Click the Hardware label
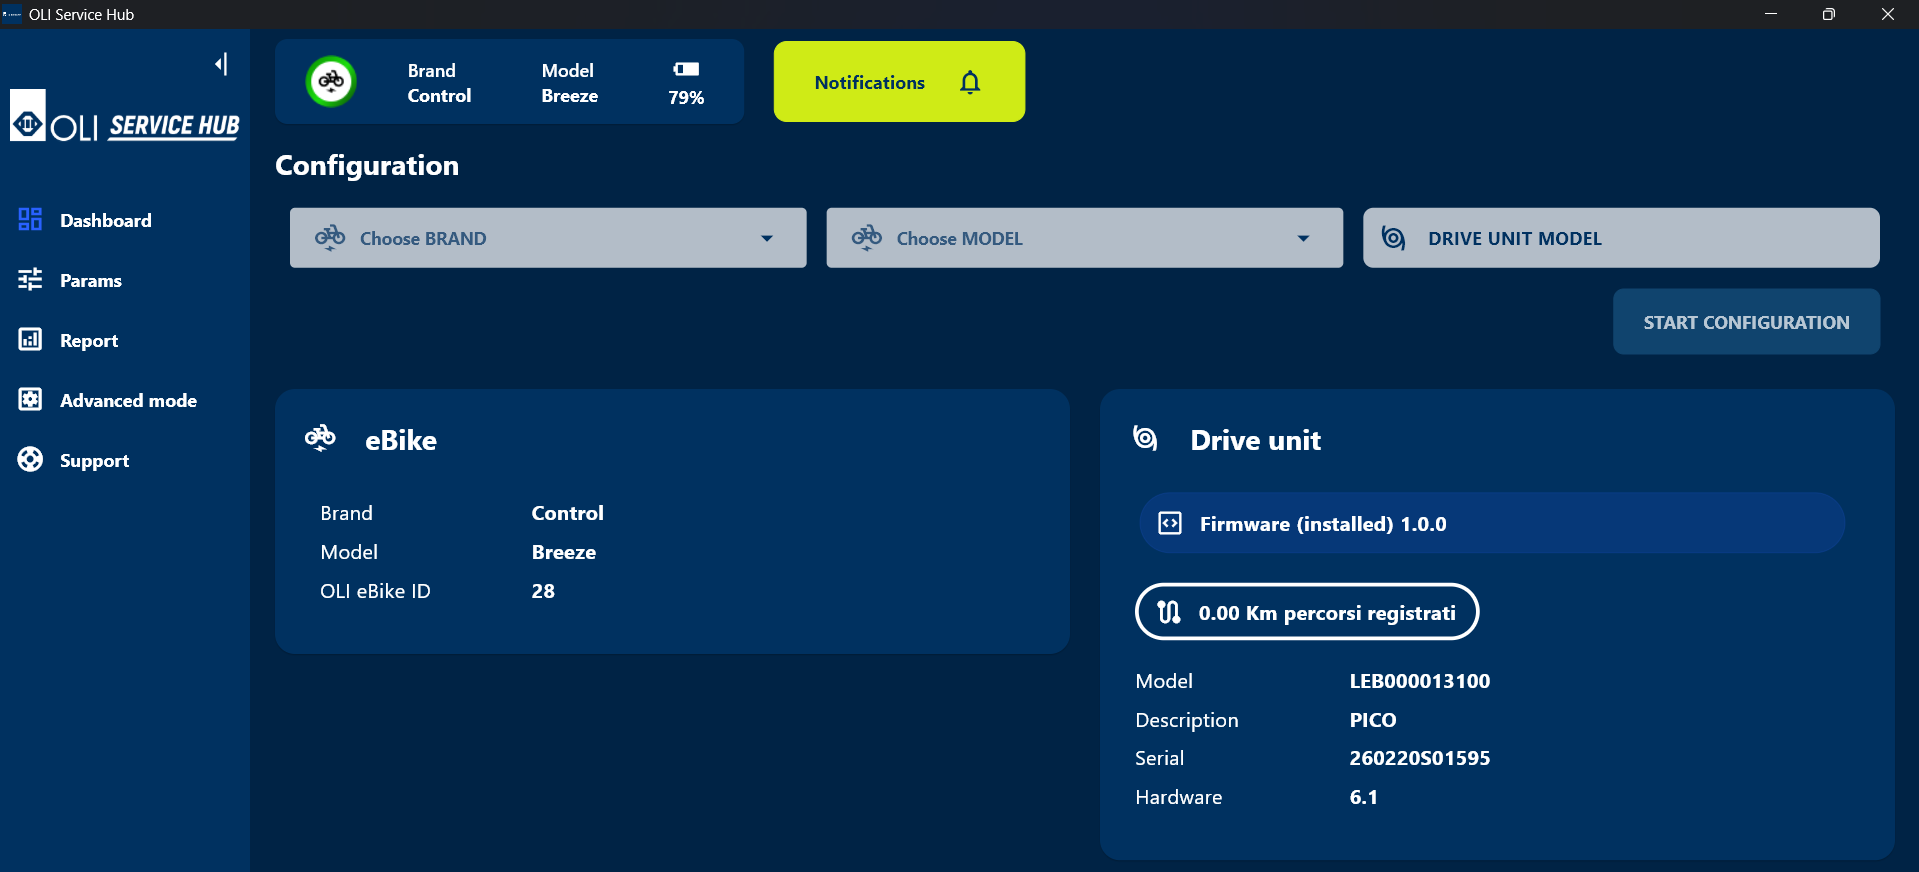The width and height of the screenshot is (1919, 872). pyautogui.click(x=1179, y=797)
